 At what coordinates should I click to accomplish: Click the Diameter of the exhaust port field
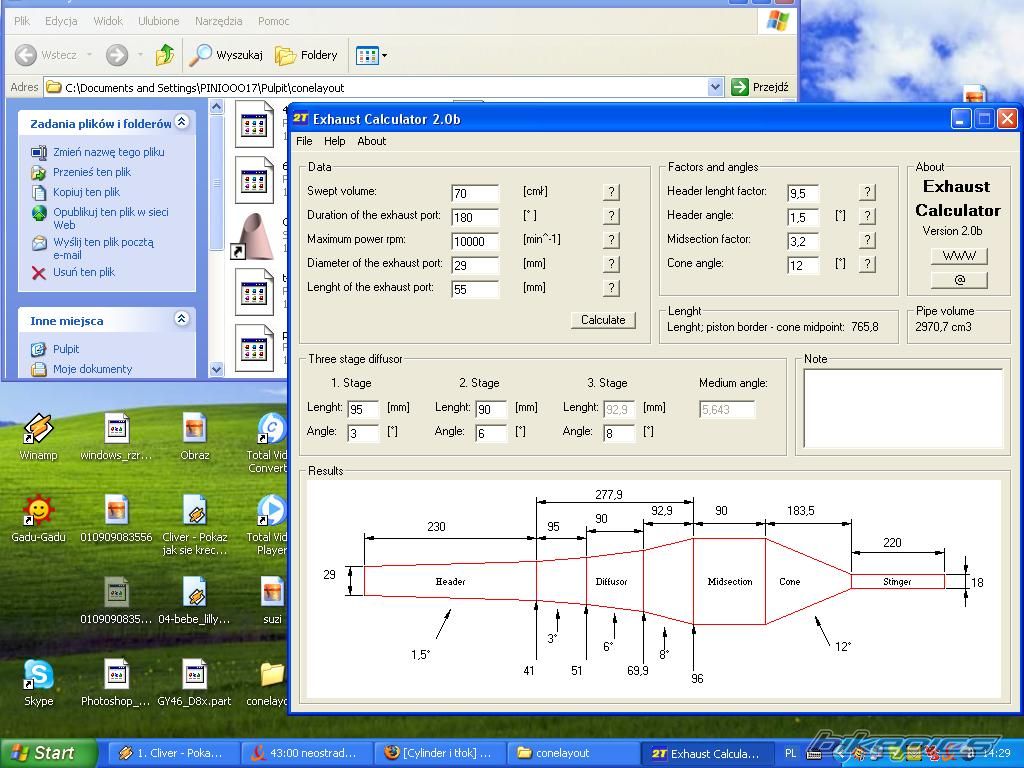[475, 265]
